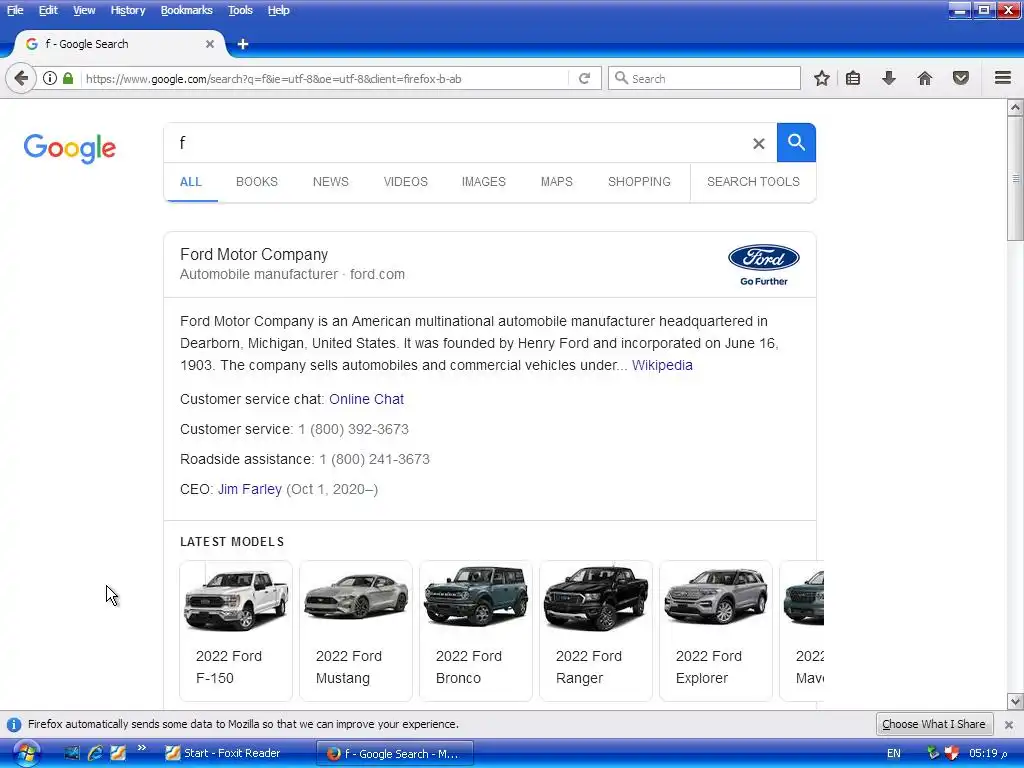Viewport: 1024px width, 768px height.
Task: Focus the Firefox Search toolbar field
Action: [x=705, y=78]
